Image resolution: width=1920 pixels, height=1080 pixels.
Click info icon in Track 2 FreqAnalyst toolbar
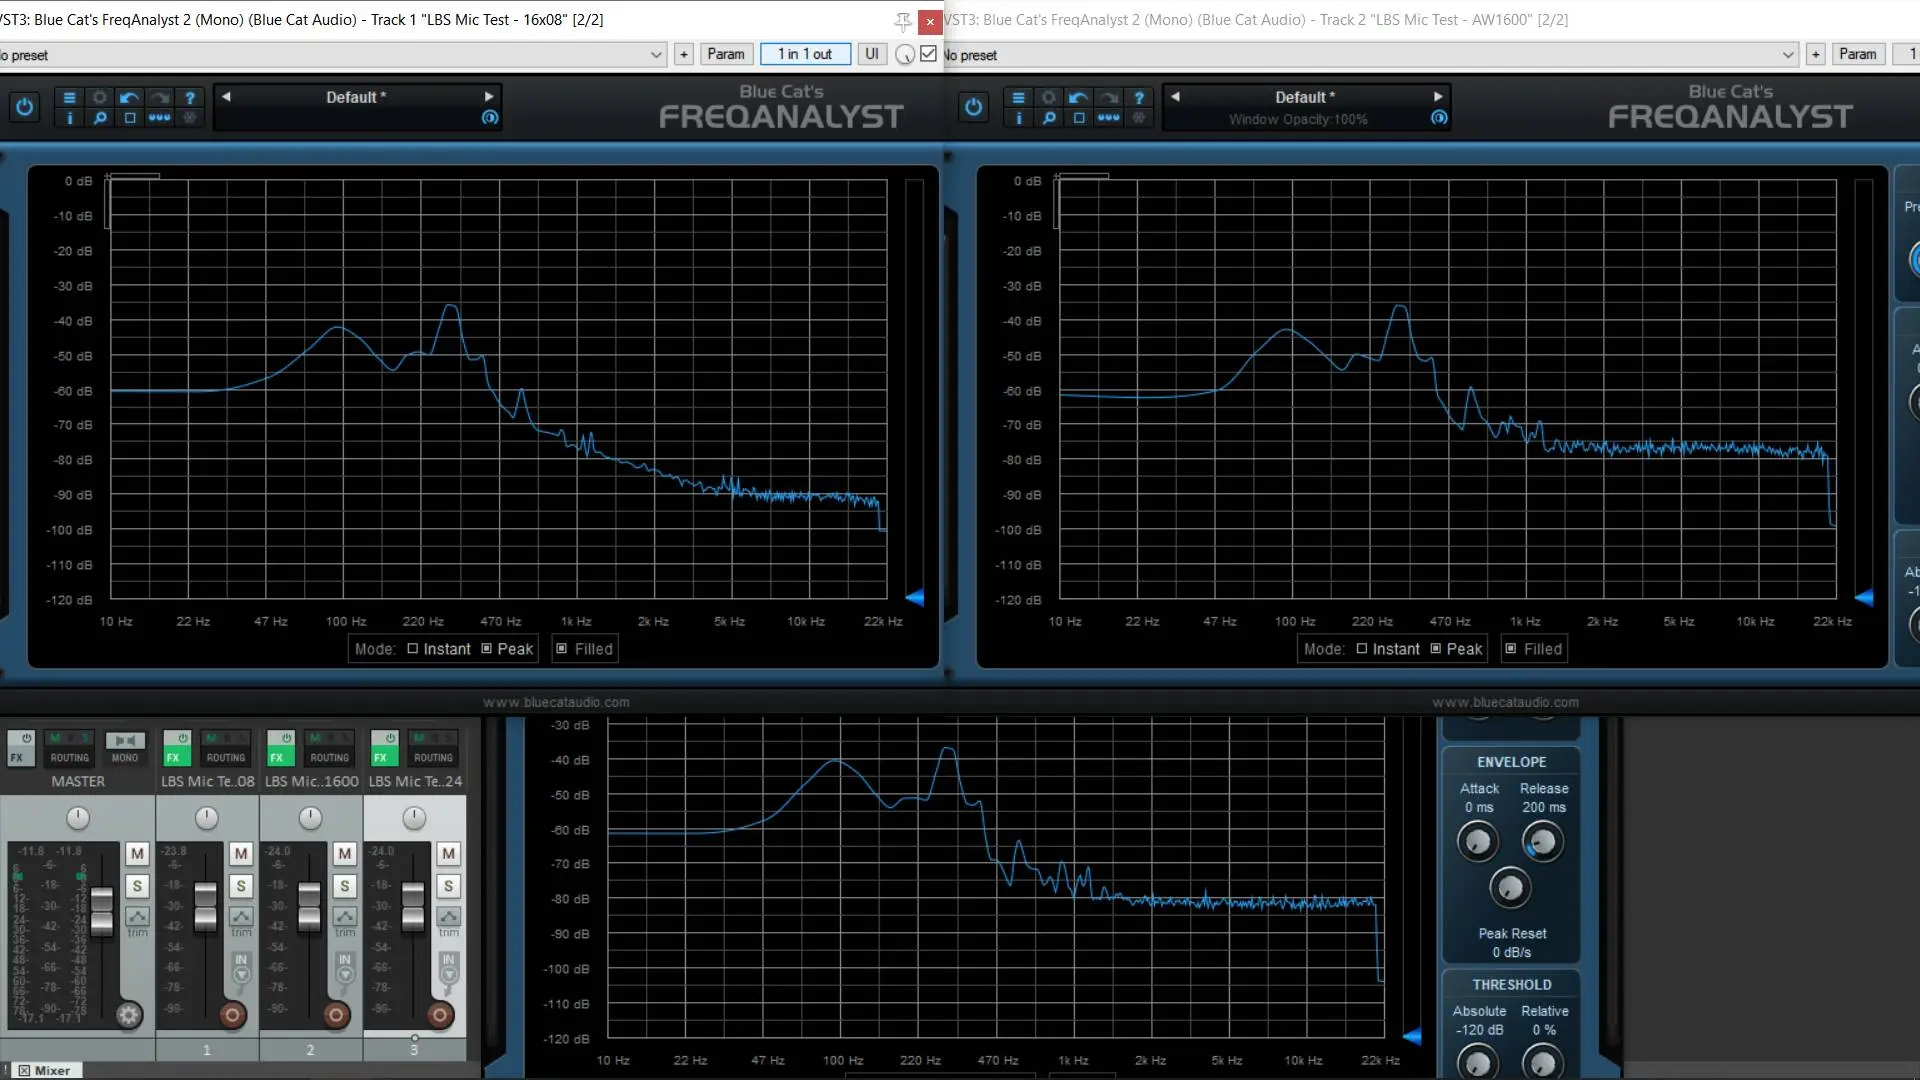point(1018,118)
